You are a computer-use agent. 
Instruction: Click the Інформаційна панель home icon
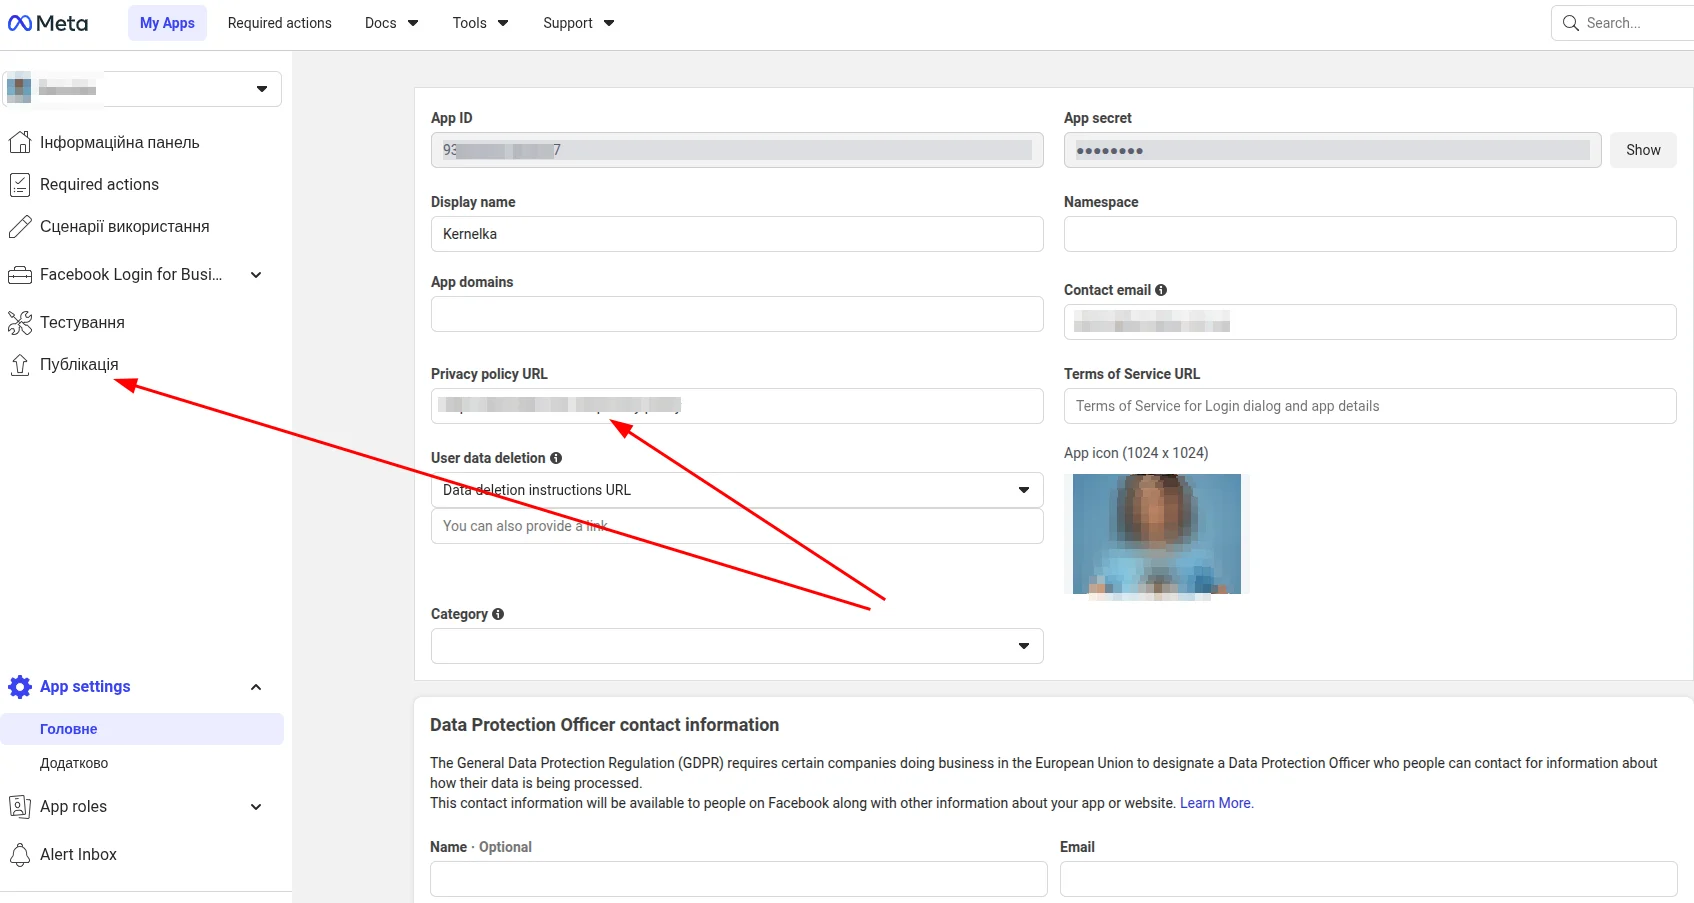tap(19, 142)
